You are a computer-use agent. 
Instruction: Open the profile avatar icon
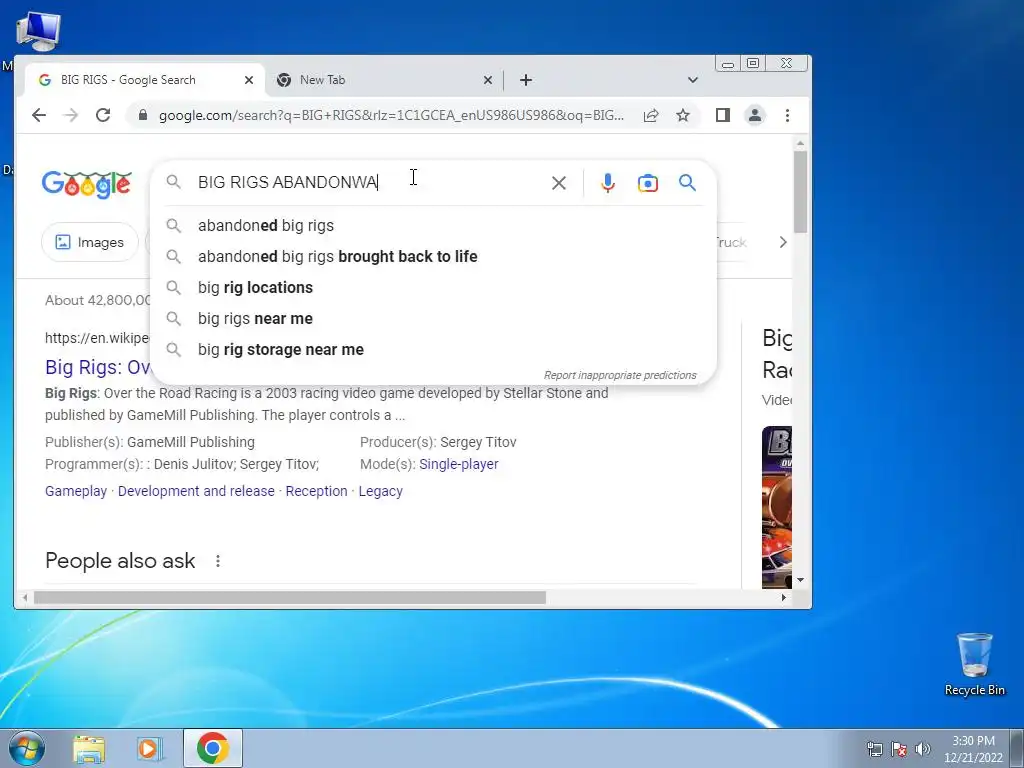click(x=755, y=116)
